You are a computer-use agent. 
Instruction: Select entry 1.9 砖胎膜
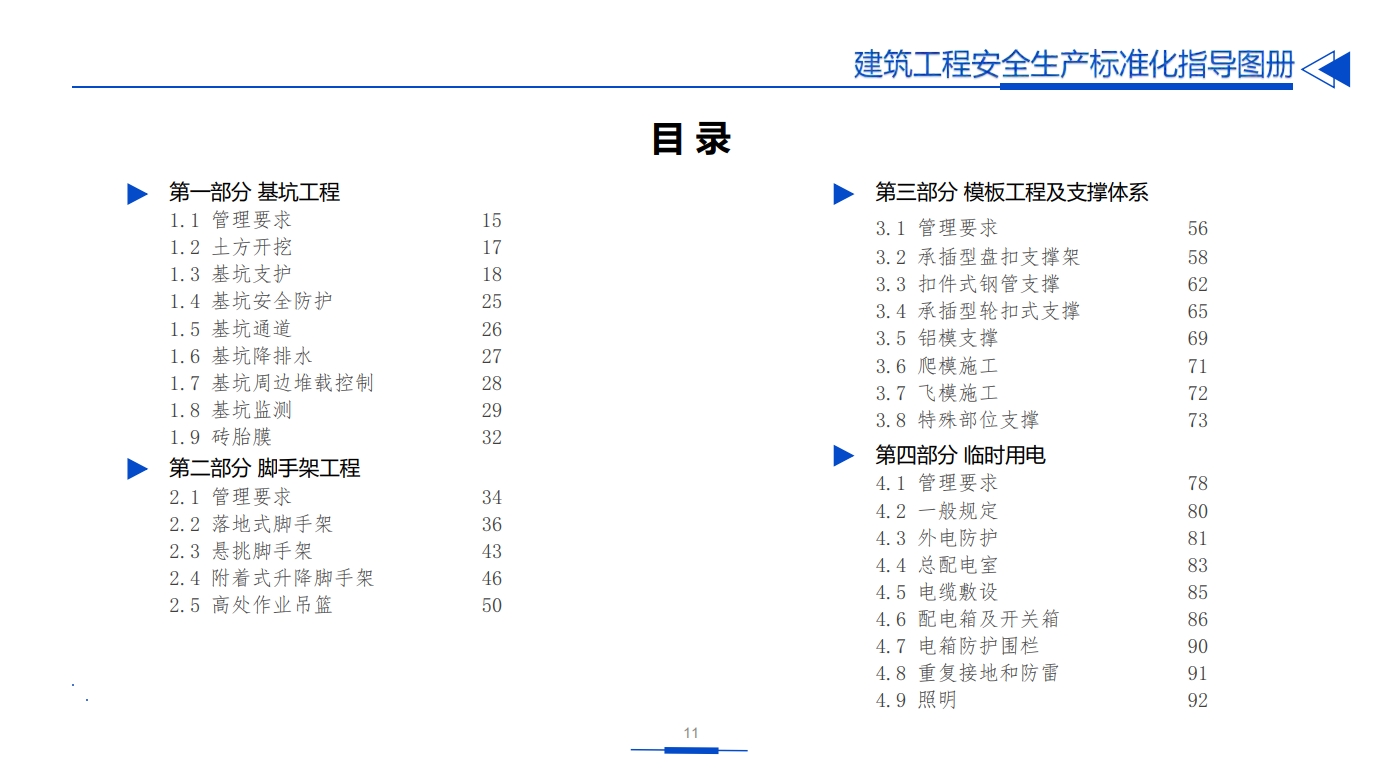(x=220, y=437)
